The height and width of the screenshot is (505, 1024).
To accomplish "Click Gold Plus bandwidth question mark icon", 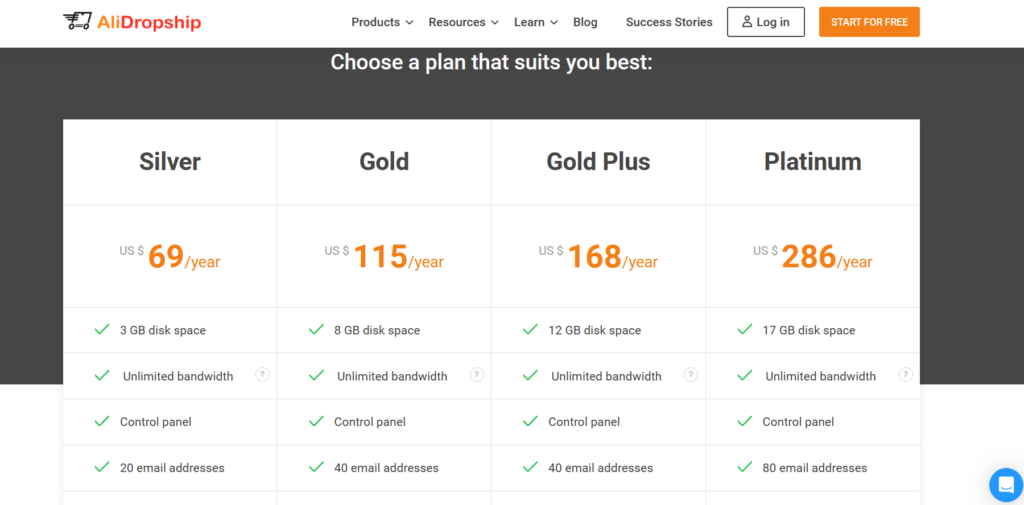I will click(x=691, y=375).
